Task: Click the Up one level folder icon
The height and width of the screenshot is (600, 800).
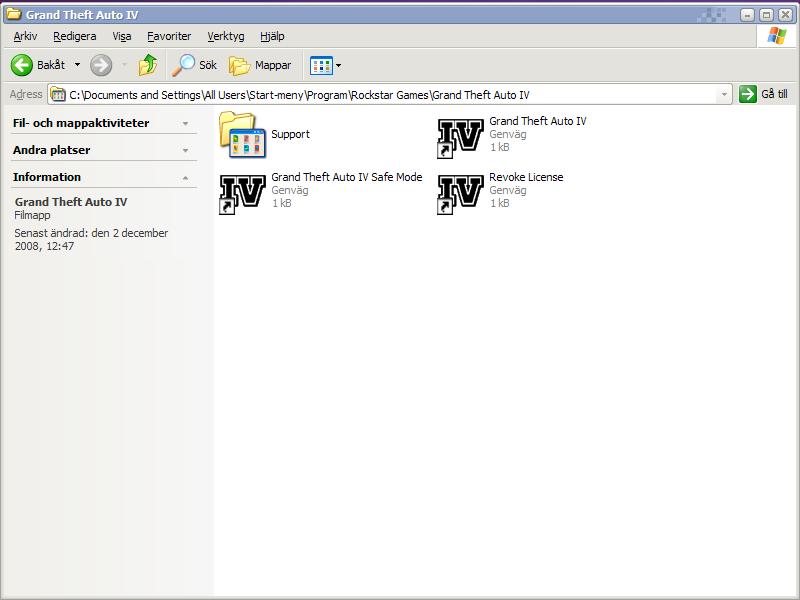Action: [x=148, y=65]
